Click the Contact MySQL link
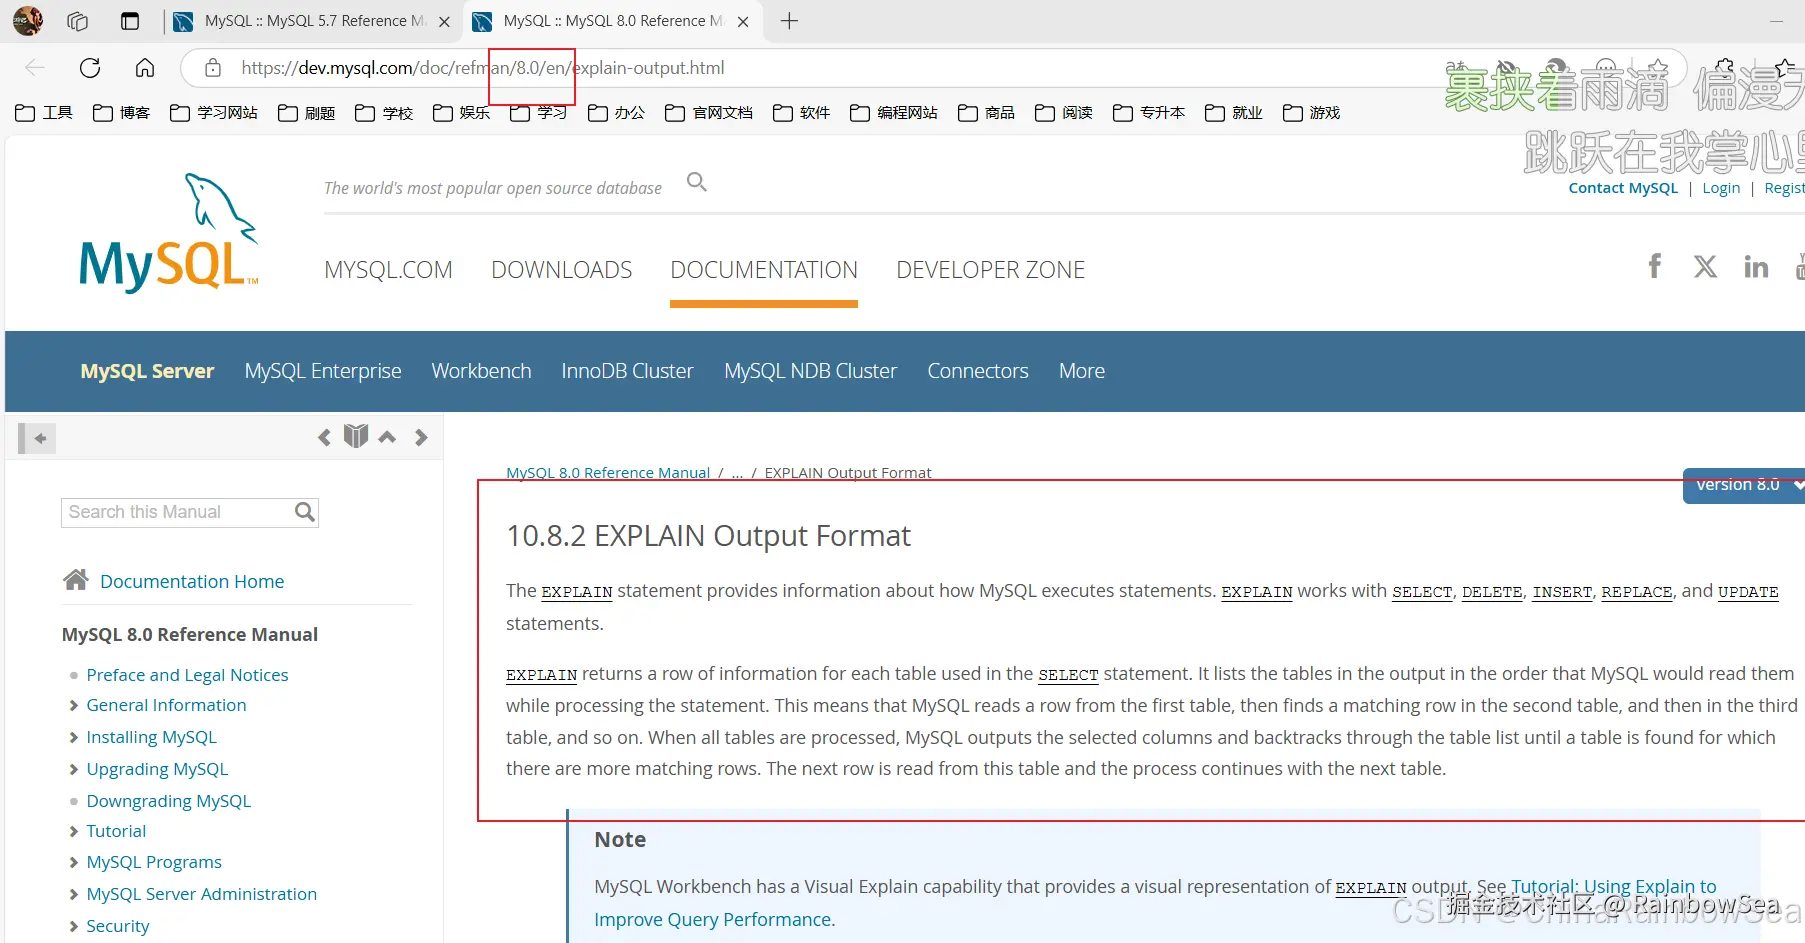 [x=1623, y=188]
